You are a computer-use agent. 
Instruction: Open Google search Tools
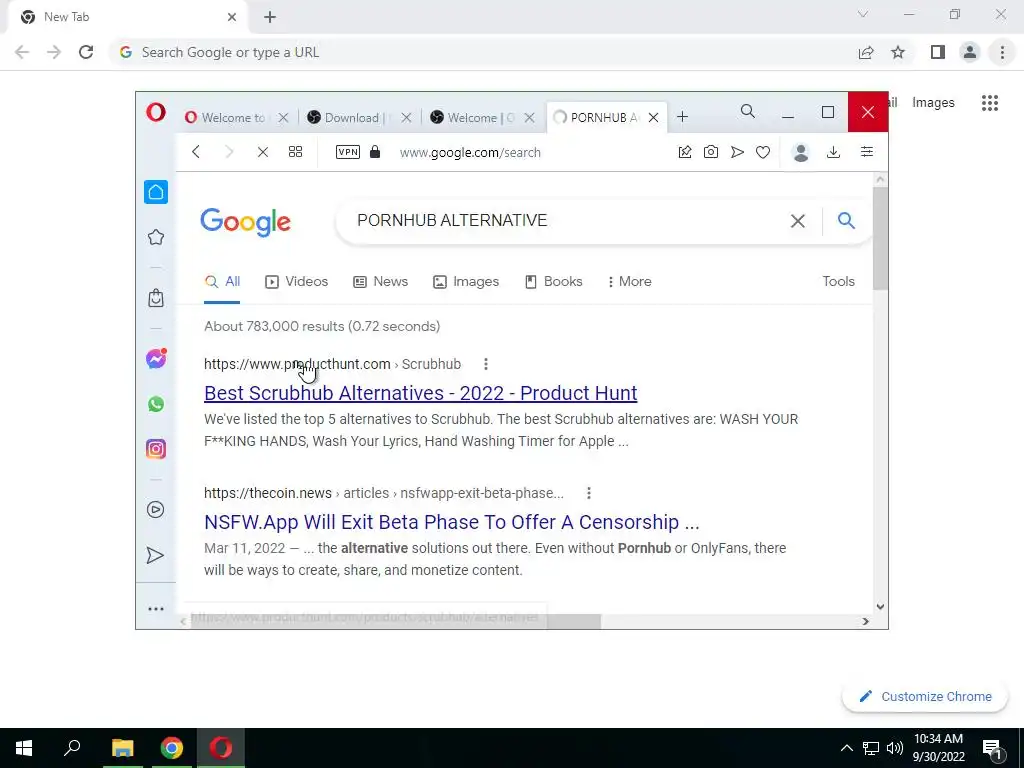point(839,281)
